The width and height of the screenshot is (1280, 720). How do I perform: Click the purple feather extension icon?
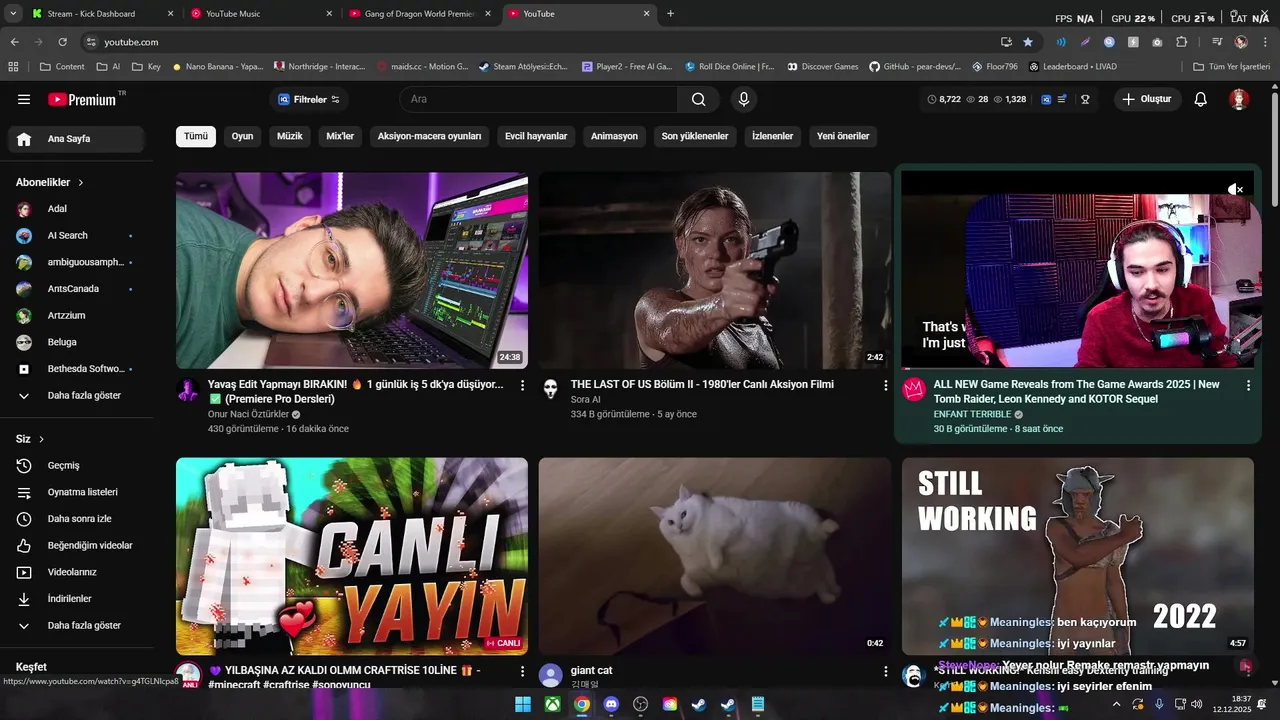pos(1085,42)
